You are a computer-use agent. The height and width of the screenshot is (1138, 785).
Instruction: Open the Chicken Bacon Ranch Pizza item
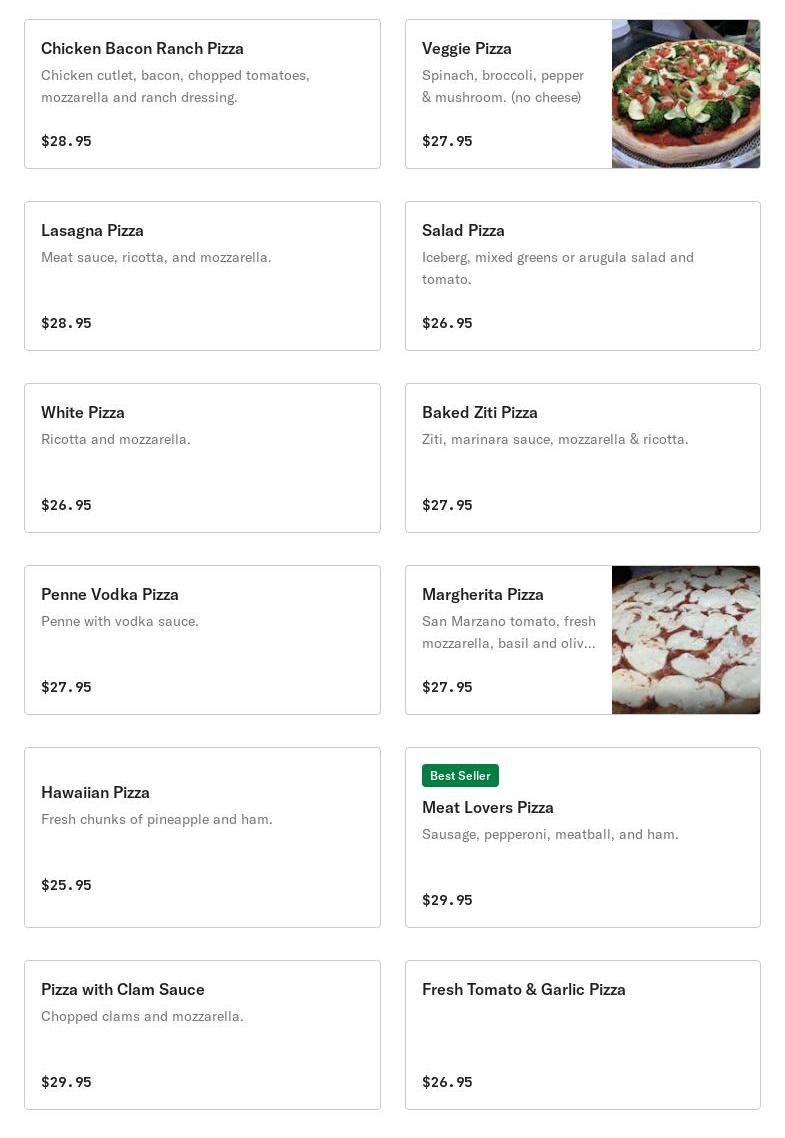click(x=202, y=94)
